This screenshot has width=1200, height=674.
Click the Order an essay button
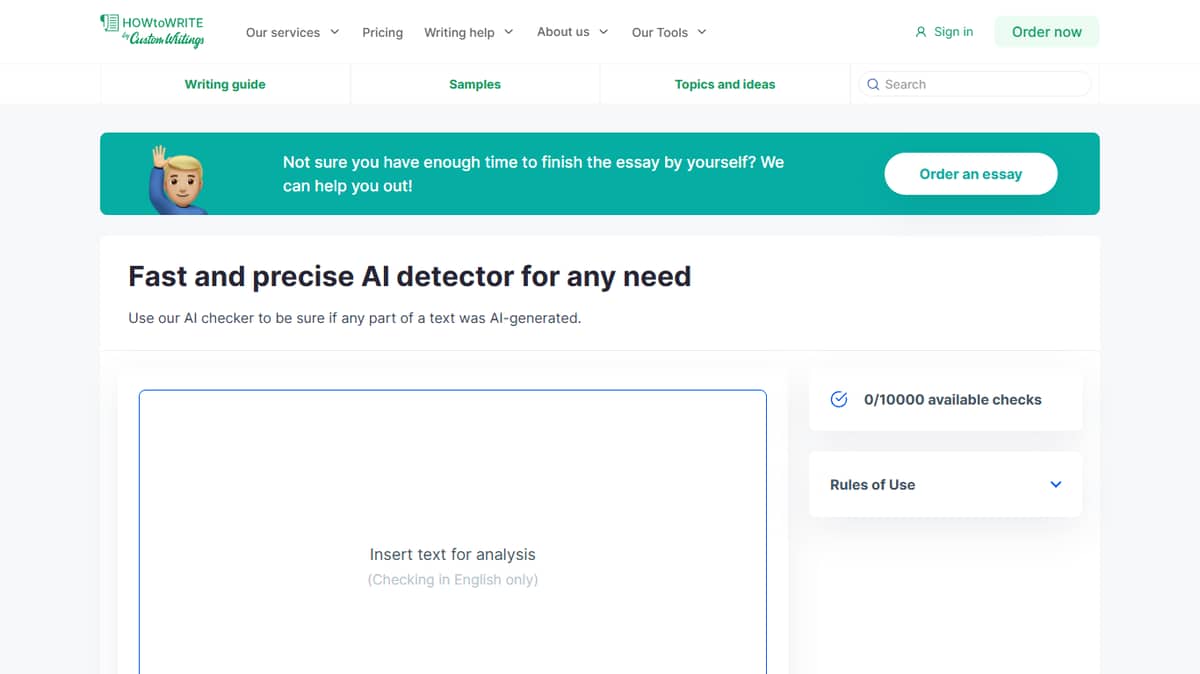click(x=971, y=174)
